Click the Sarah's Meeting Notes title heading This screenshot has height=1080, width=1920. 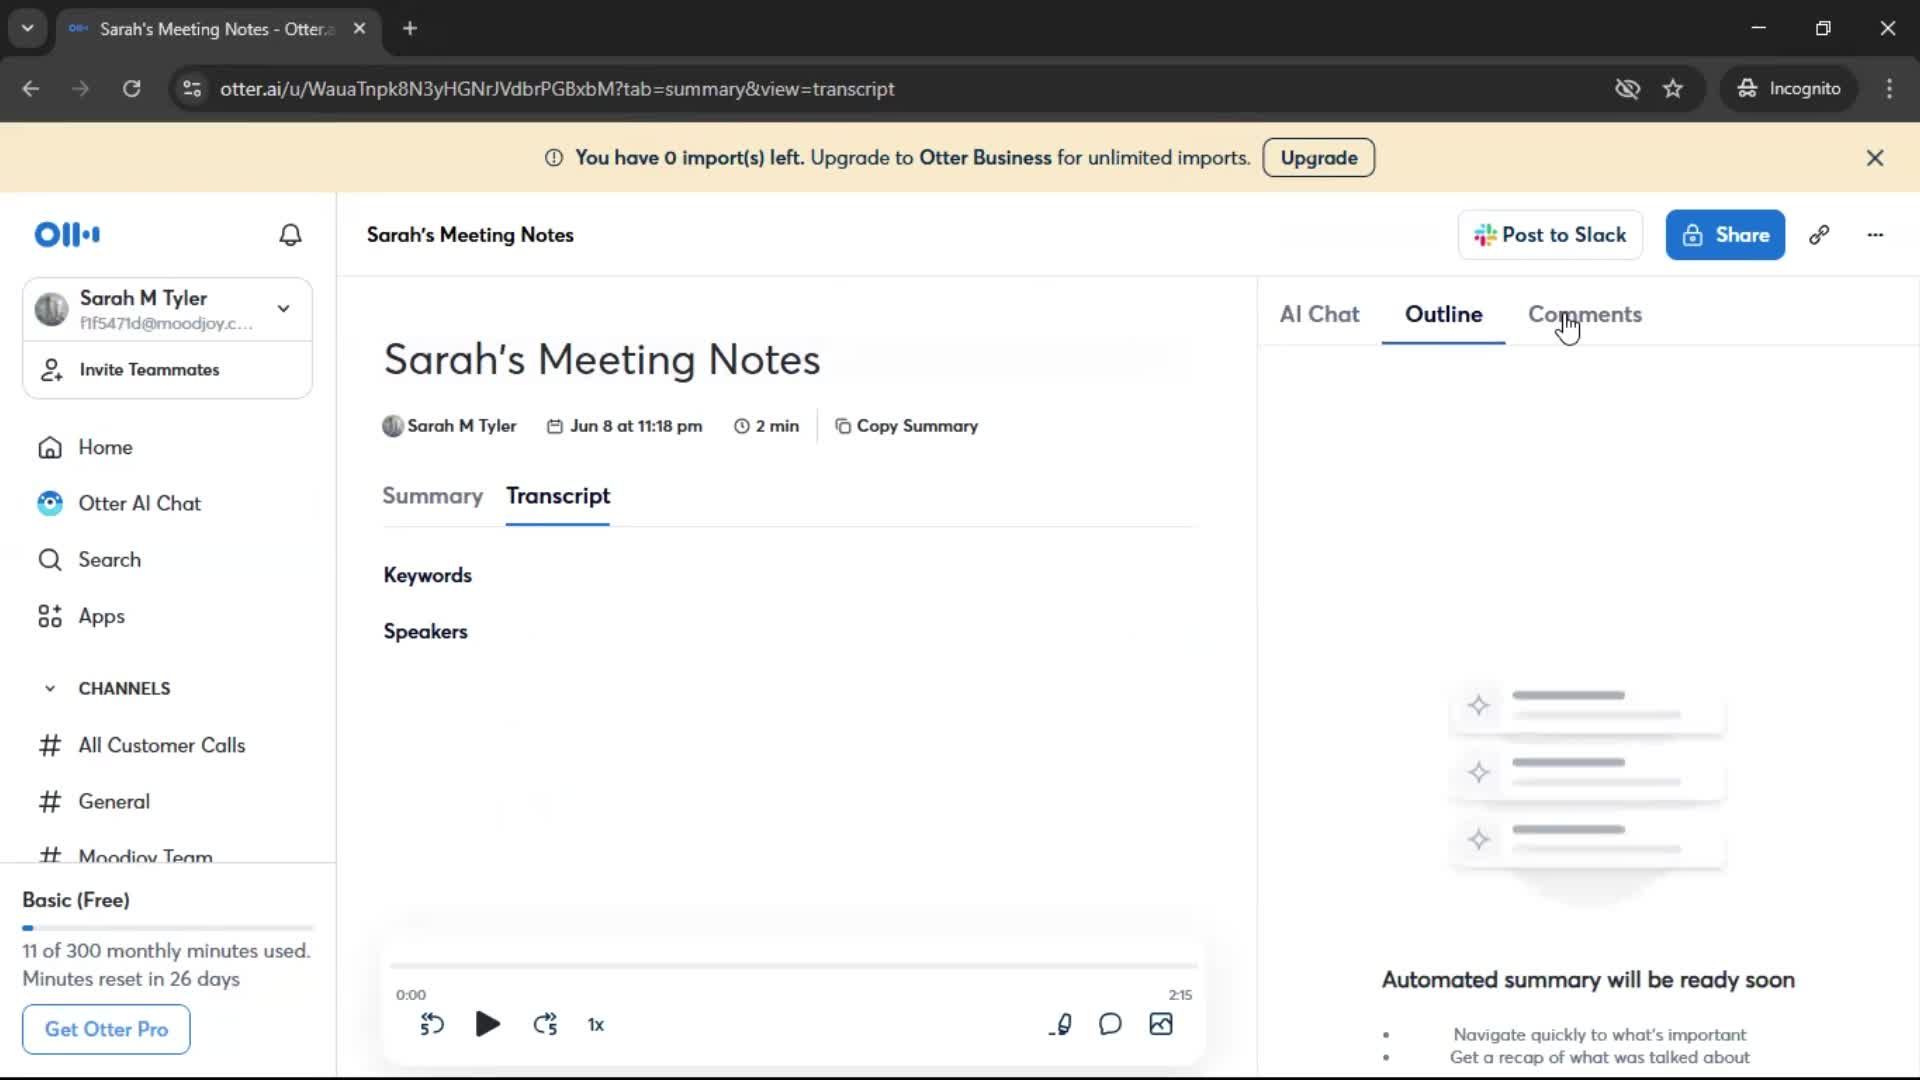point(602,359)
